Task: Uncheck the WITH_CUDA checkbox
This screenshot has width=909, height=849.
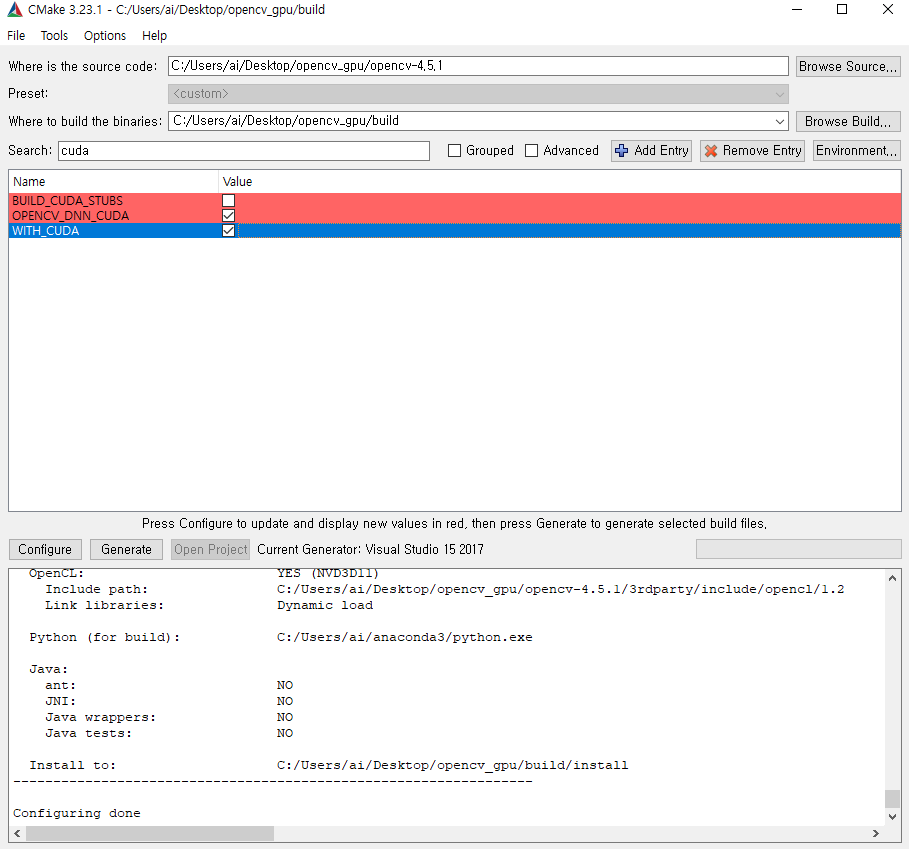Action: pyautogui.click(x=228, y=231)
